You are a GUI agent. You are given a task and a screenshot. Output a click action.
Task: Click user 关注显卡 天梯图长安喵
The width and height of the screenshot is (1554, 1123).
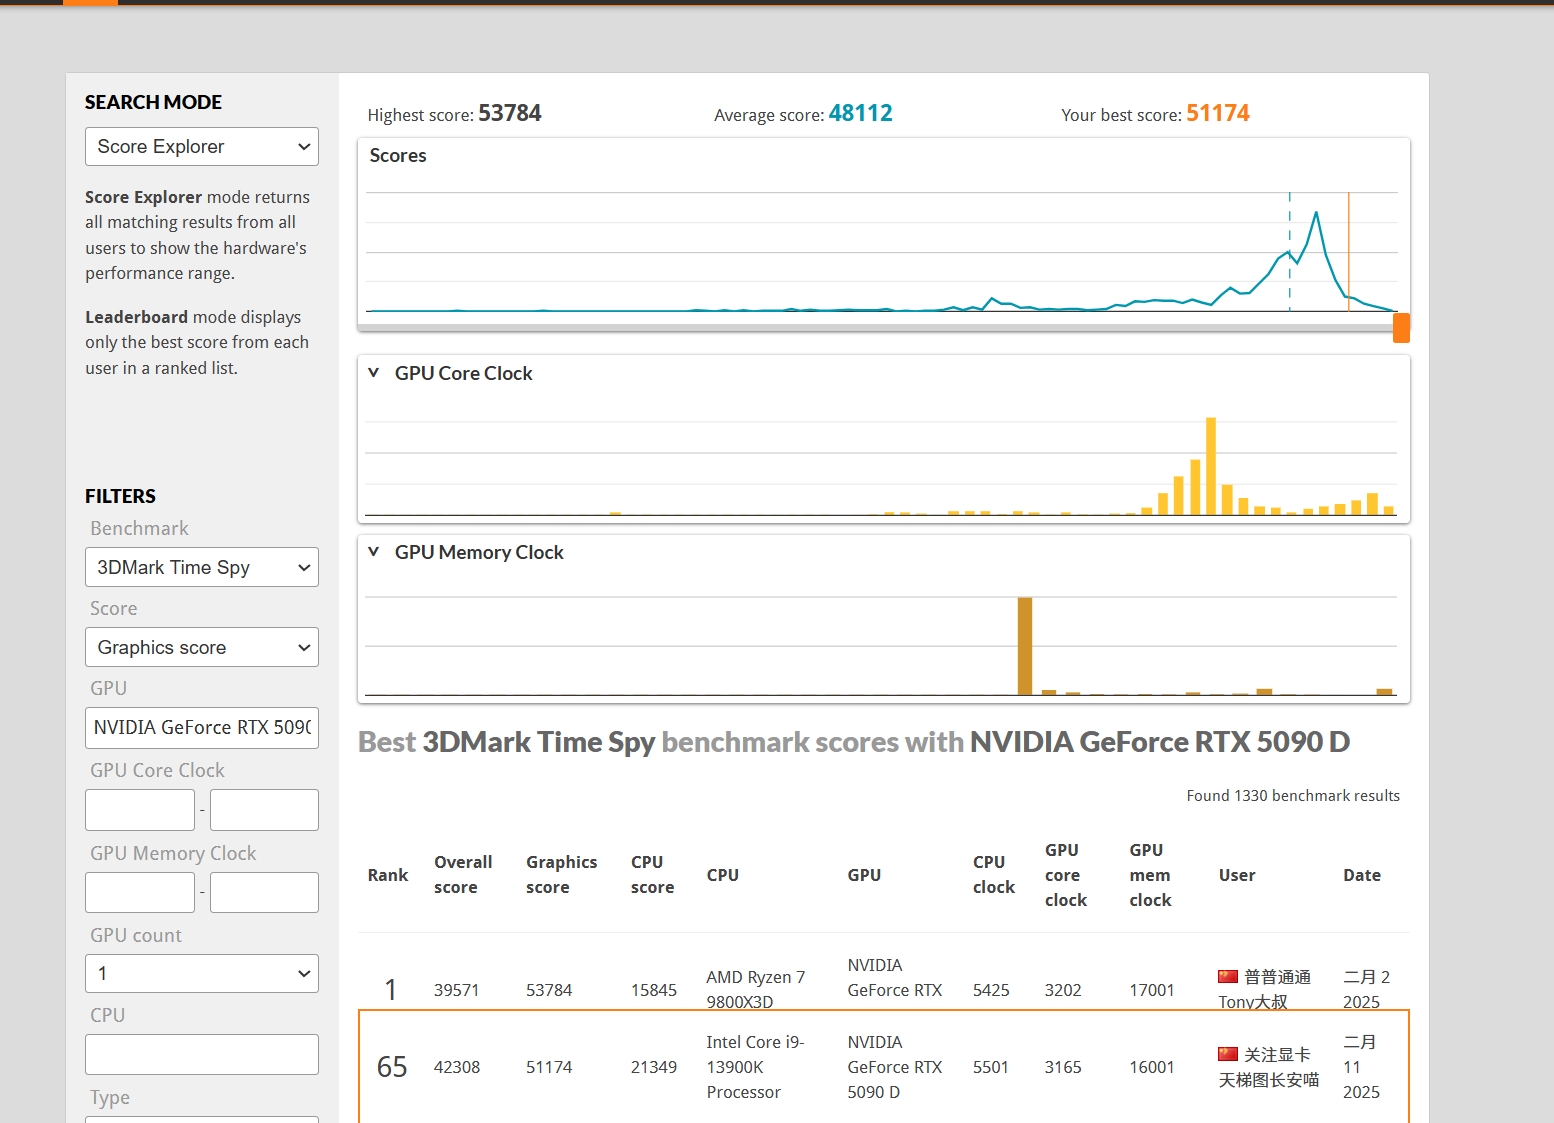1268,1067
